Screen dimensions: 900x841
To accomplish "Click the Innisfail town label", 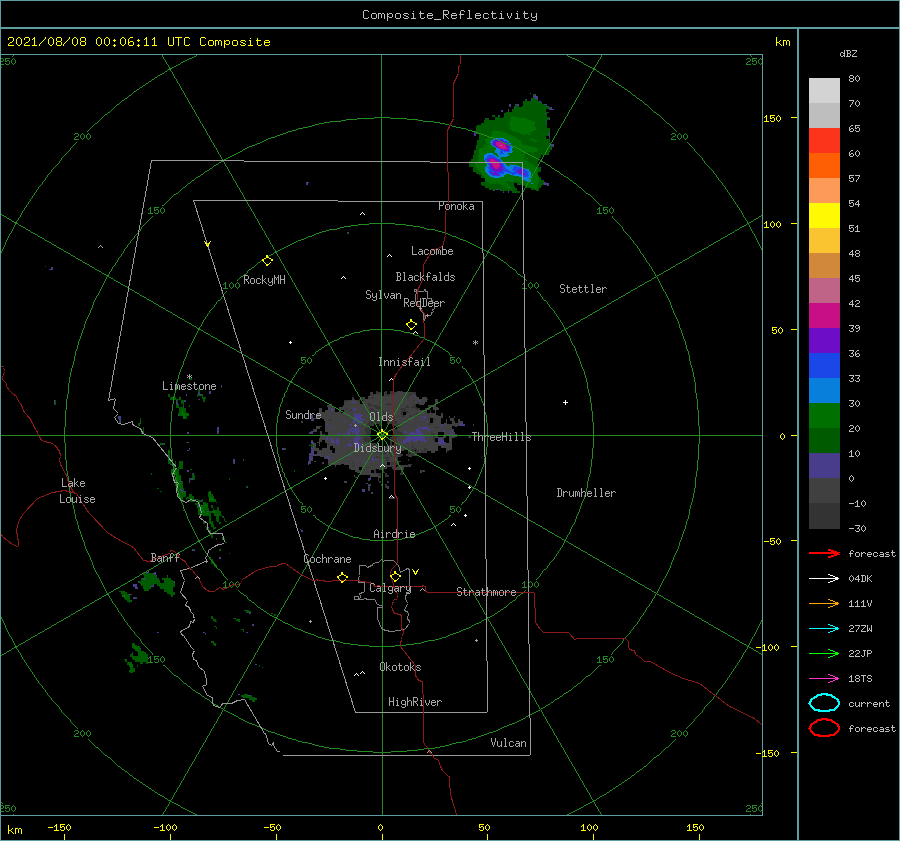I will point(404,362).
